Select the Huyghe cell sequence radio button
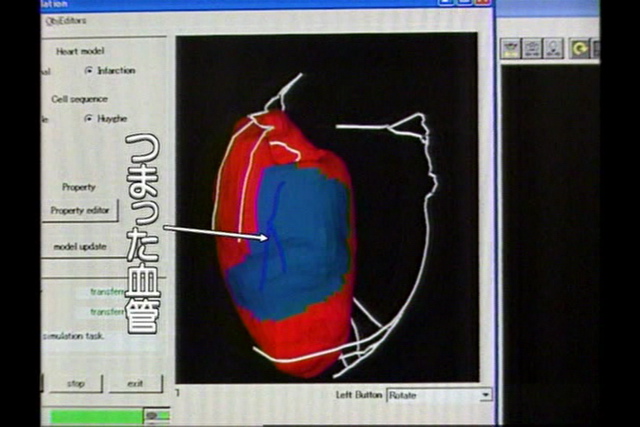This screenshot has width=640, height=427. coord(89,119)
